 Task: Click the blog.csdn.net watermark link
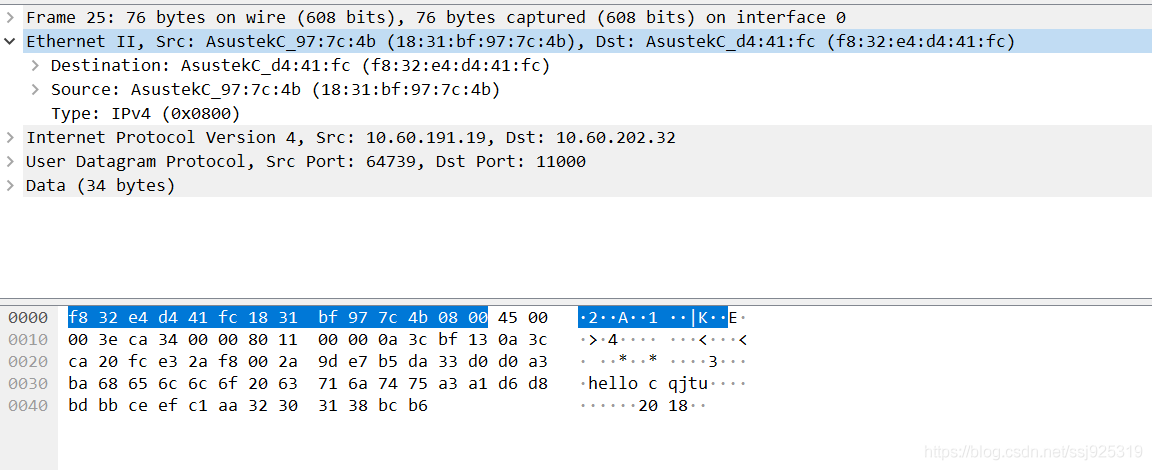pos(1034,450)
